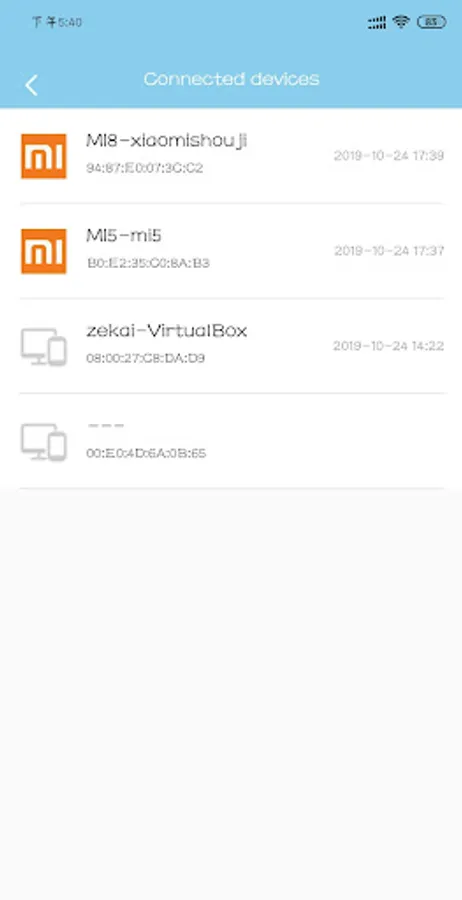Tap the cellular signal bars icon

376,23
